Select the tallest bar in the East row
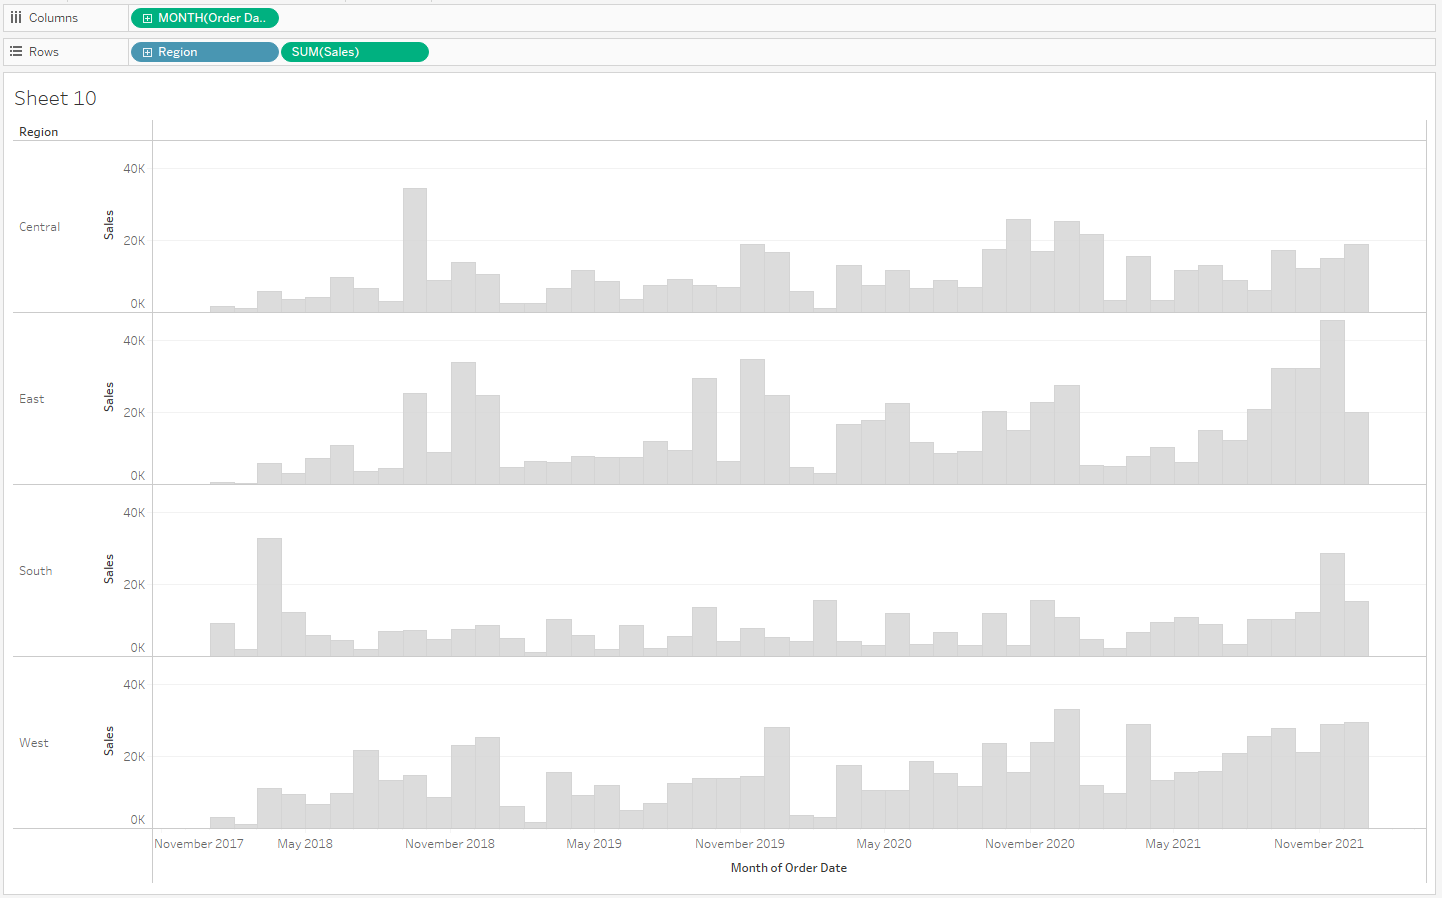The height and width of the screenshot is (898, 1442). coord(1332,402)
